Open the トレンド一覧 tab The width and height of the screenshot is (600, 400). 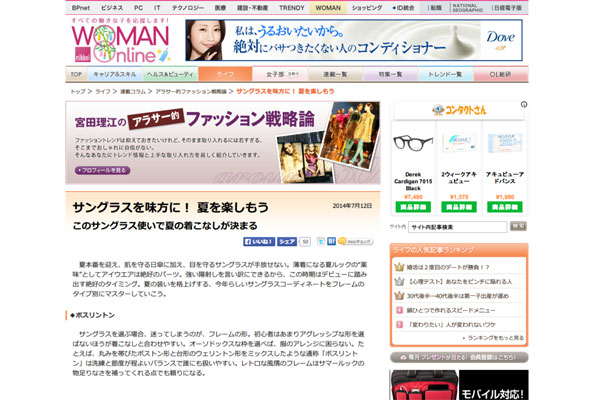coord(445,74)
